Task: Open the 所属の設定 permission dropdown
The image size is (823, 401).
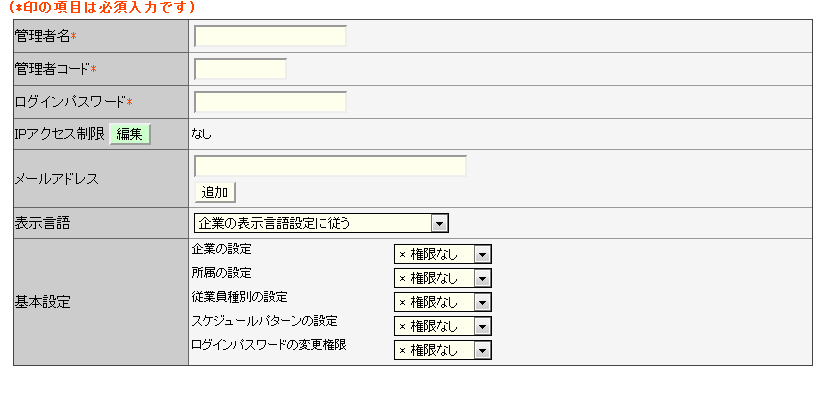Action: (x=442, y=278)
